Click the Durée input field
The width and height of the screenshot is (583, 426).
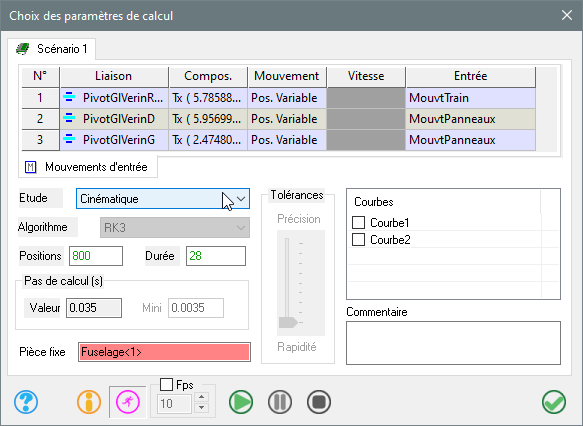(x=216, y=256)
